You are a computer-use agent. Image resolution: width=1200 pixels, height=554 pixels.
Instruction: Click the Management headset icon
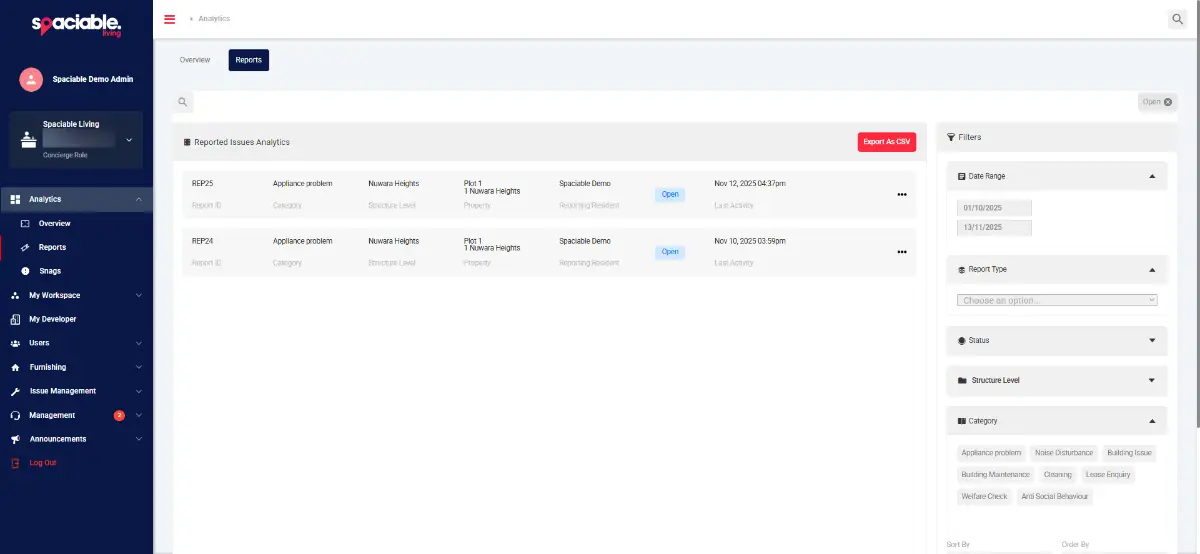[15, 415]
